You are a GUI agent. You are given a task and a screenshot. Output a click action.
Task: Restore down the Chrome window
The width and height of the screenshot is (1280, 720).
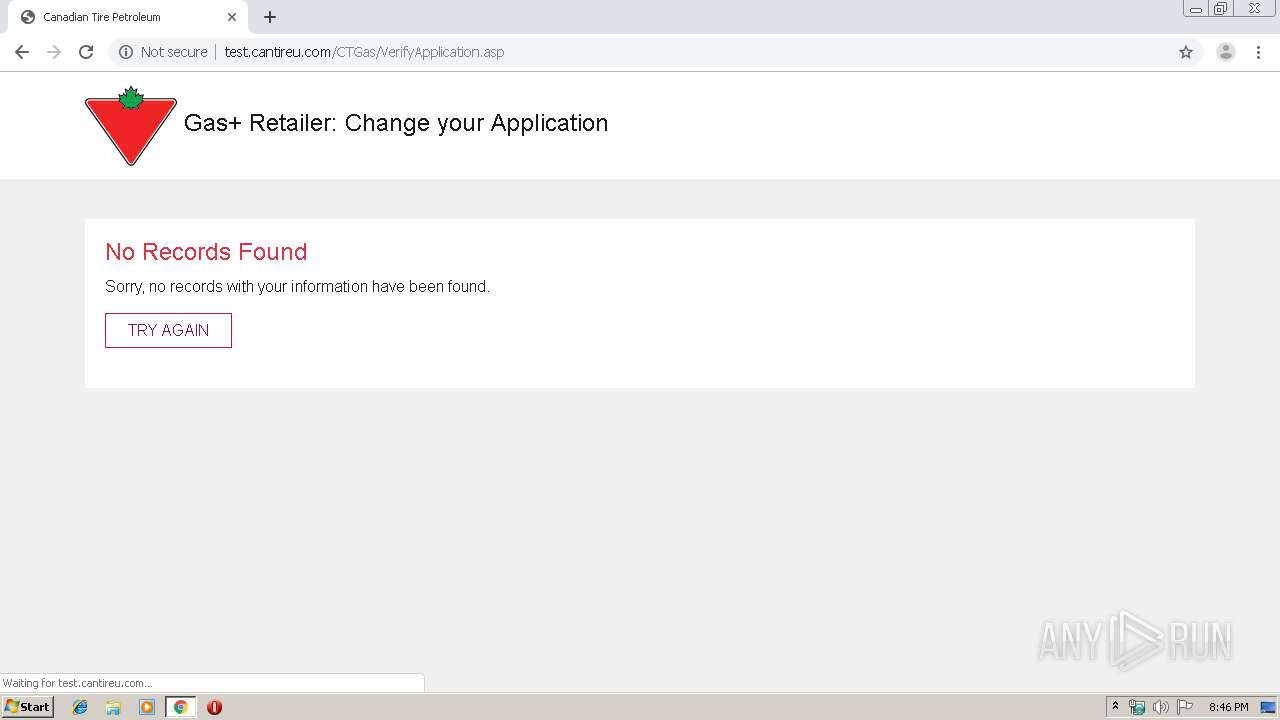click(1221, 9)
